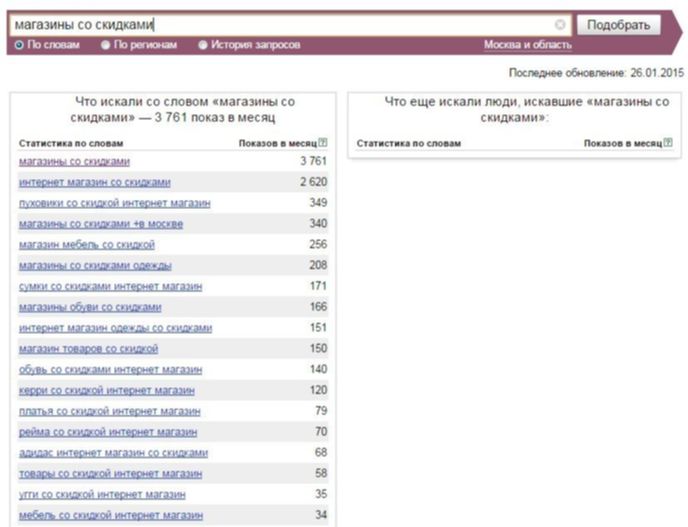Open "мебель со скидкой интернет магазин" link
Viewport: 688px width, 527px height.
click(111, 515)
